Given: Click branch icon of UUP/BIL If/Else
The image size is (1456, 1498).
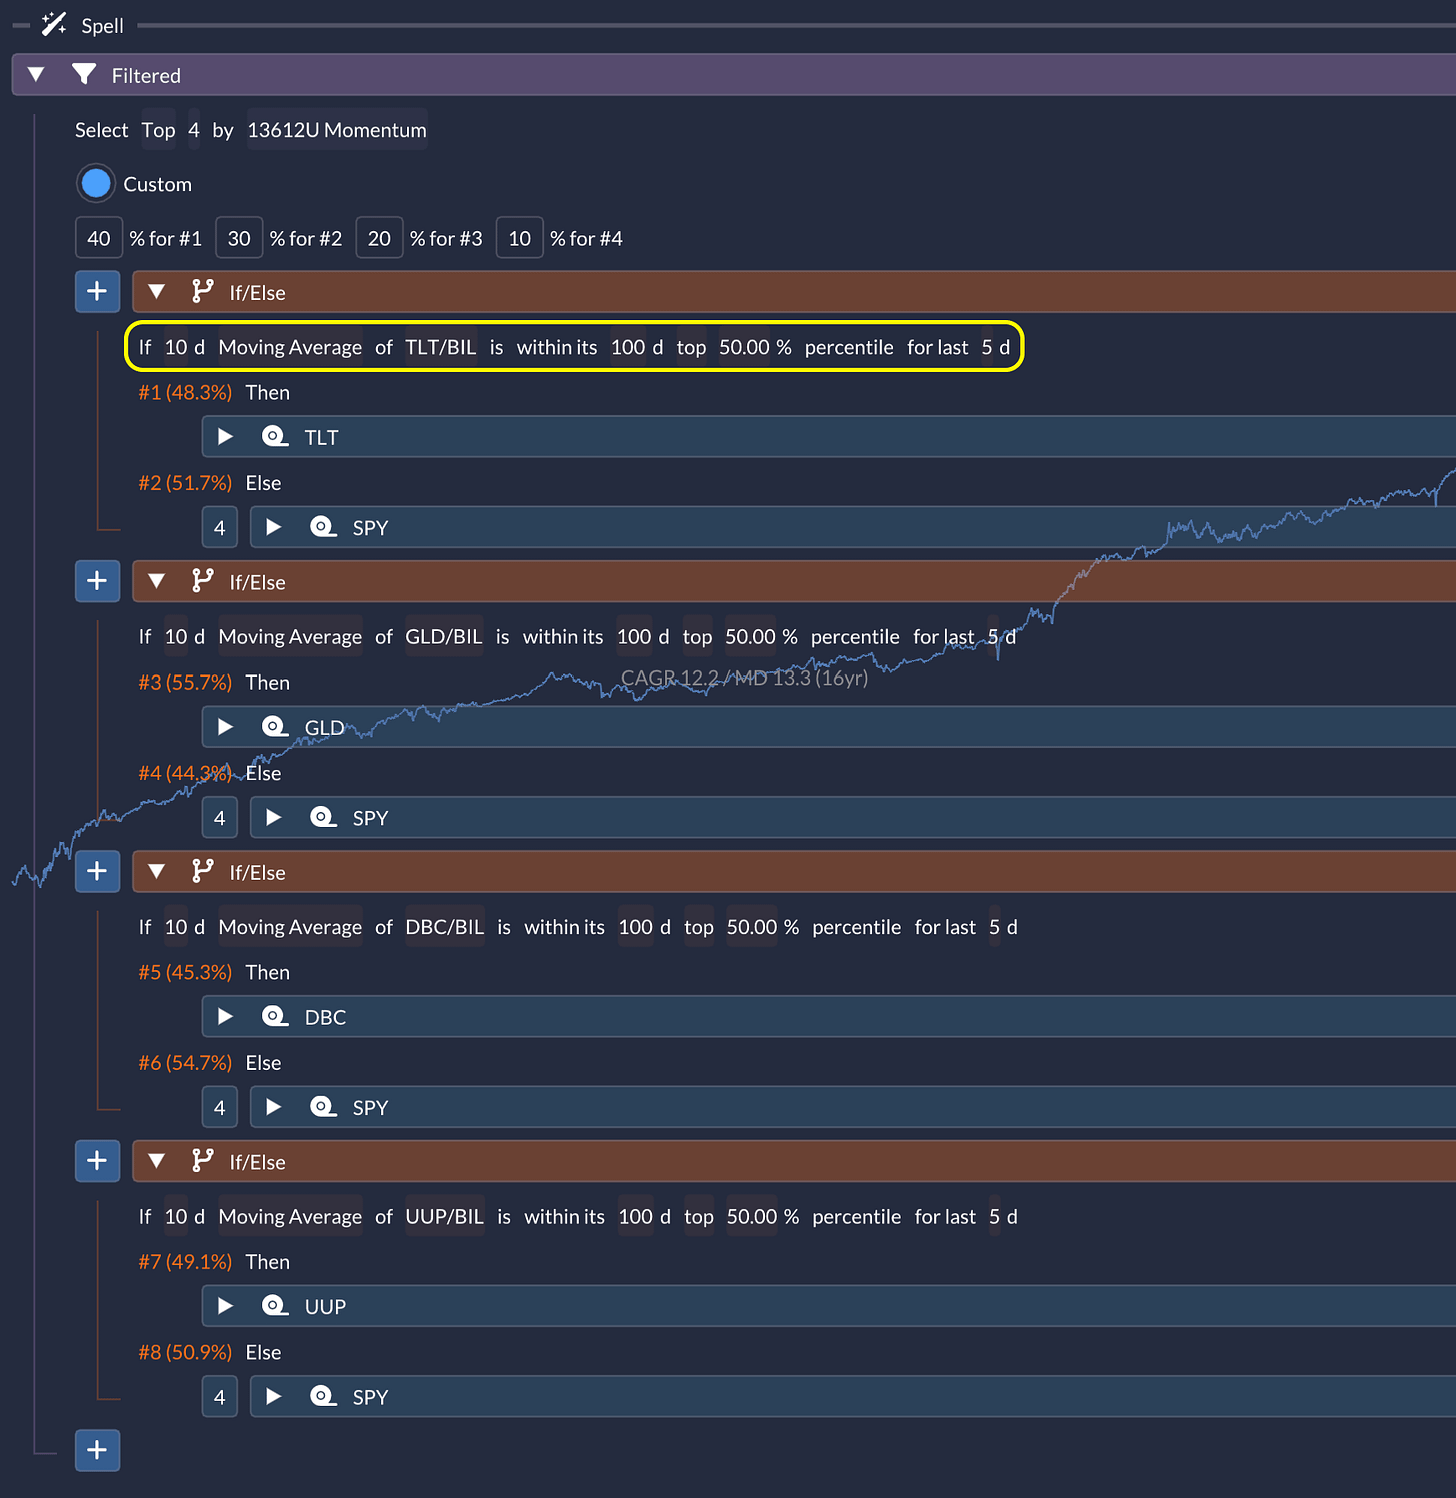Looking at the screenshot, I should [203, 1160].
